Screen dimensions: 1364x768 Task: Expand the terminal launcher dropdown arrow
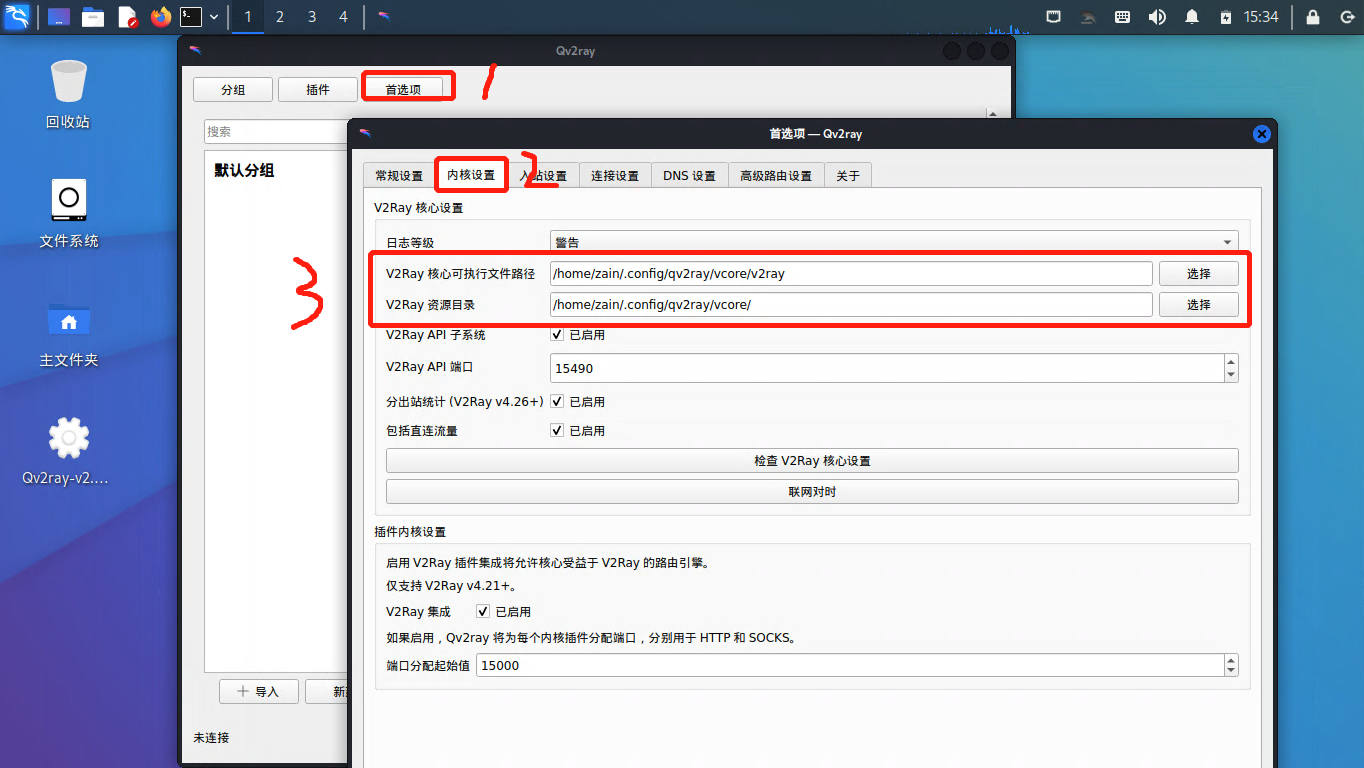click(214, 17)
